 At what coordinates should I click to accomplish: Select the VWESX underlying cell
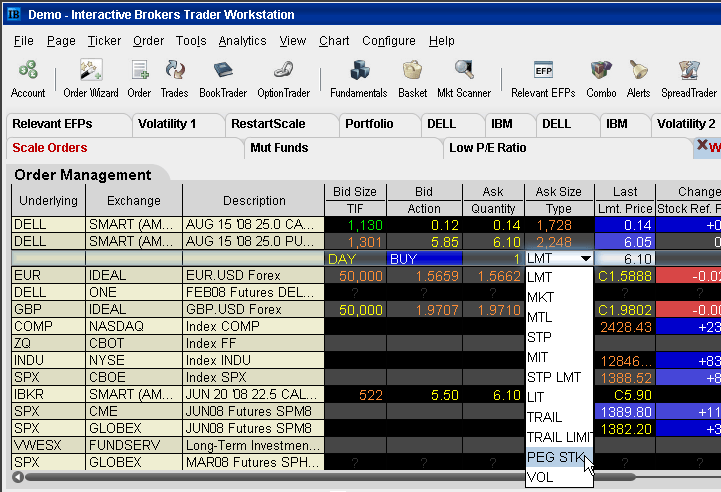coord(48,446)
